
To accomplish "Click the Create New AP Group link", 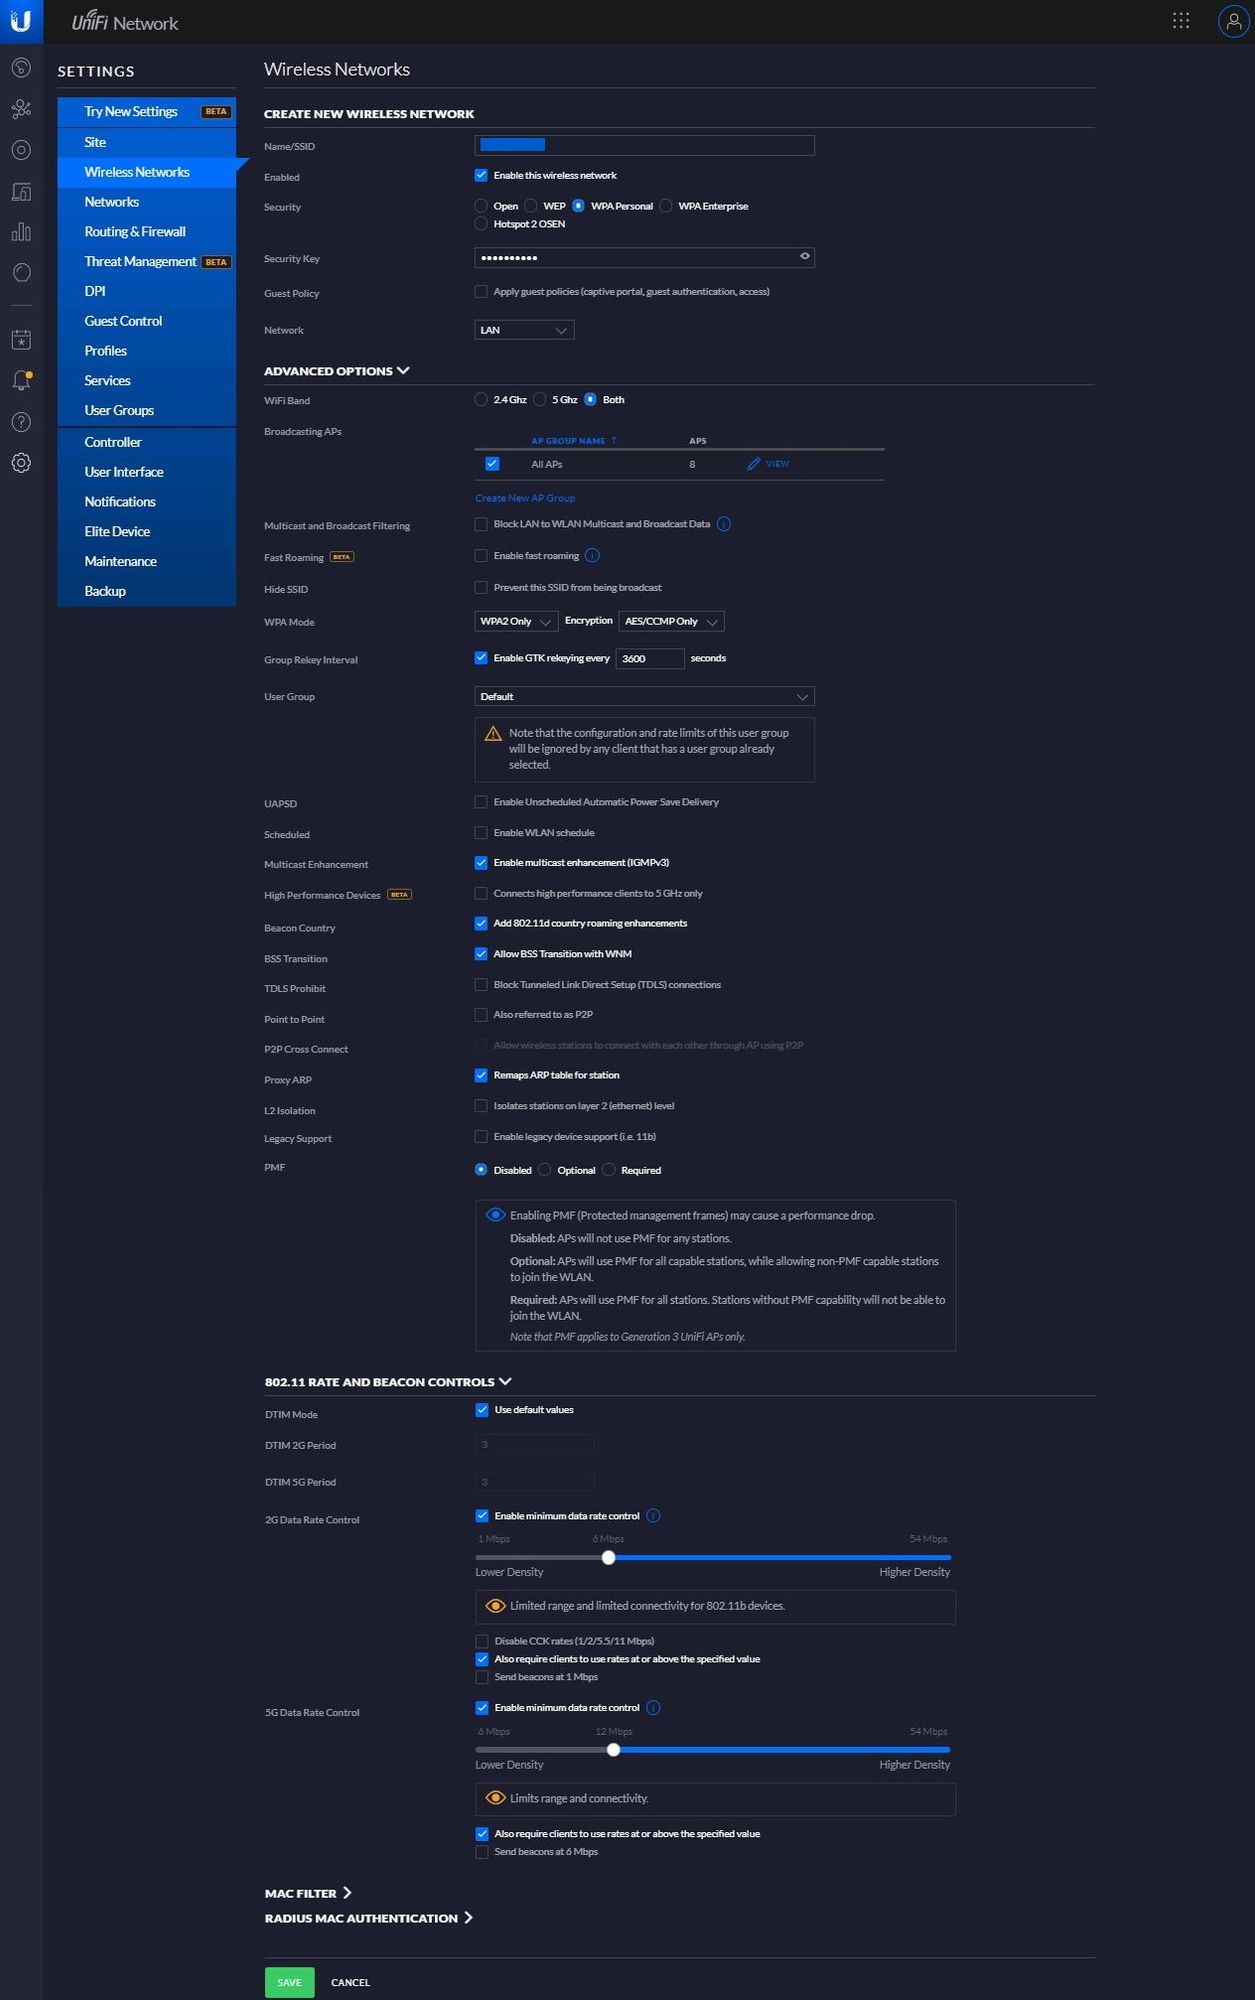I will pos(525,498).
